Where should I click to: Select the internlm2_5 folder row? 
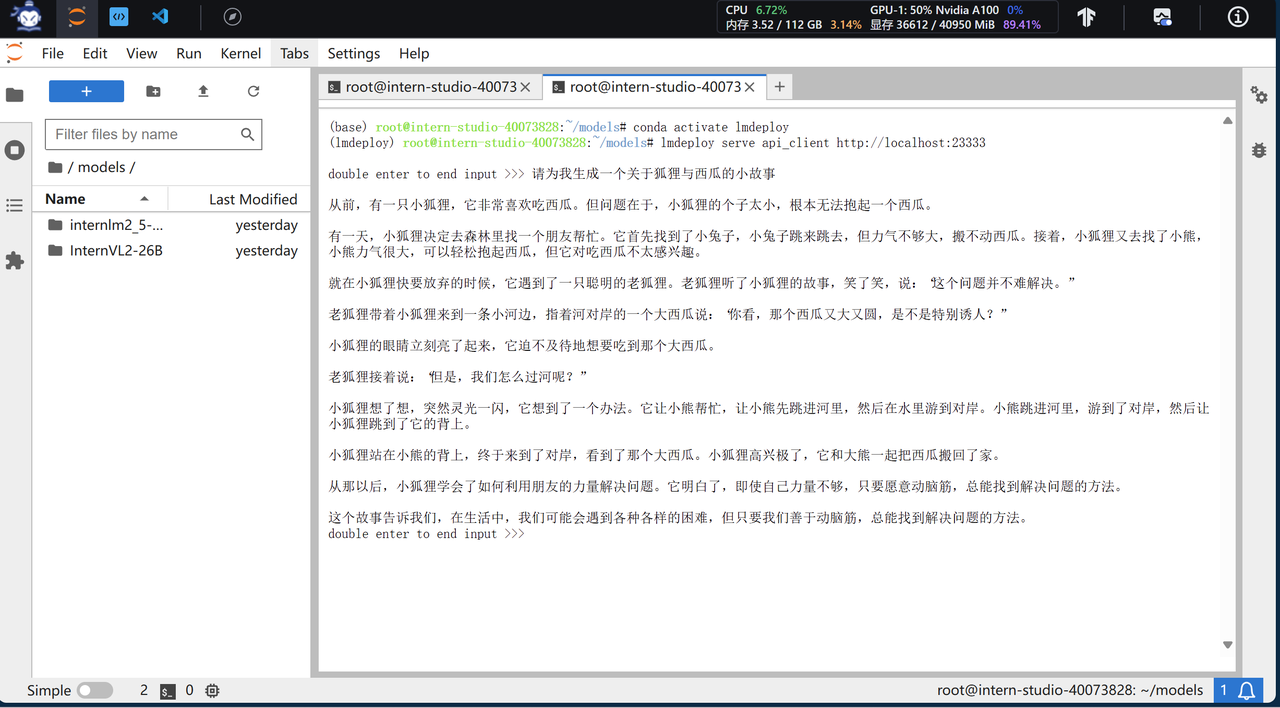click(172, 225)
